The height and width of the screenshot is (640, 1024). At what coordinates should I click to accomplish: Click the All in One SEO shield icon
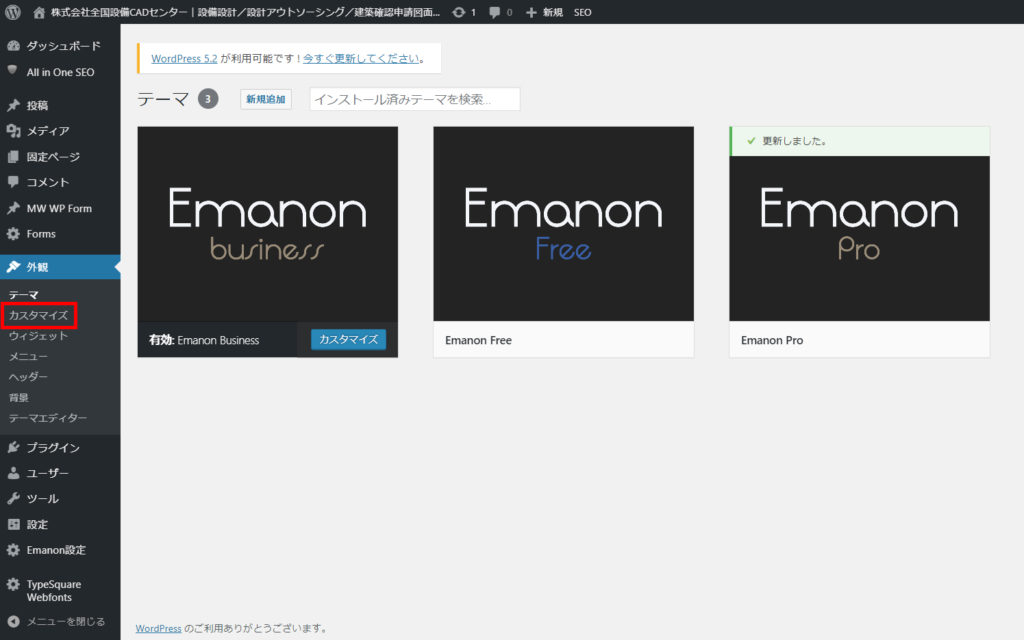coord(12,71)
